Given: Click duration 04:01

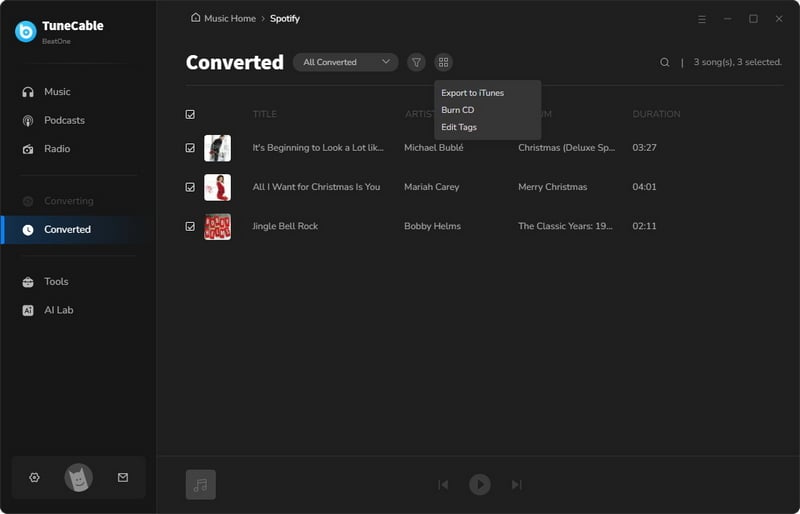Looking at the screenshot, I should (644, 187).
